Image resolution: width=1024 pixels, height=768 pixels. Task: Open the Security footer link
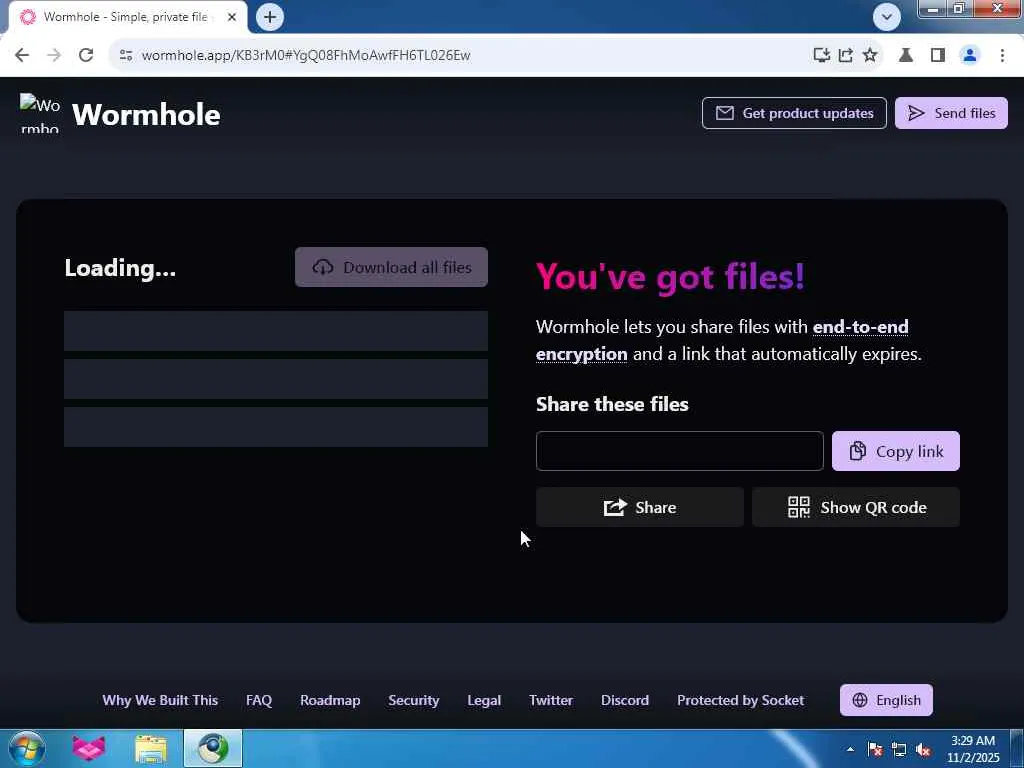413,700
